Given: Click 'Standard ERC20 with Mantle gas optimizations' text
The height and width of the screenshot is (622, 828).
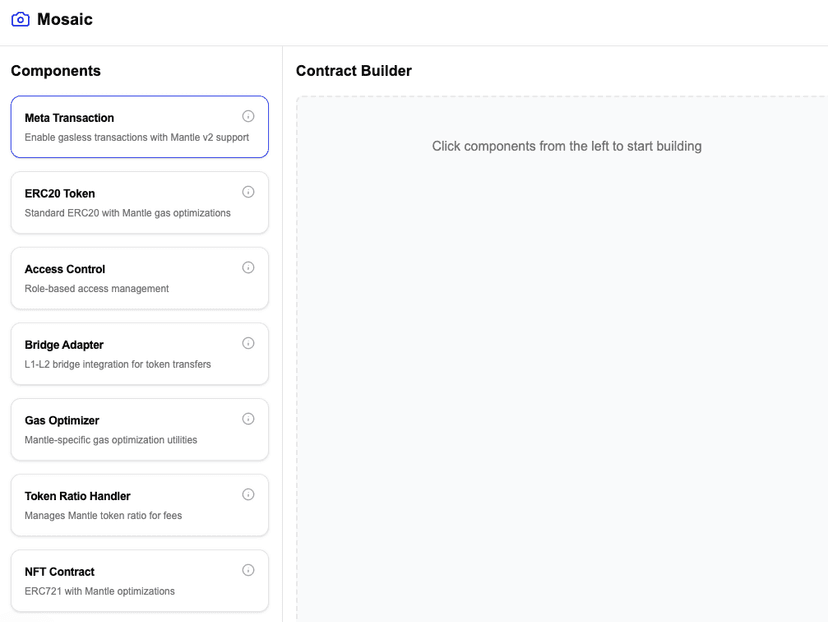Looking at the screenshot, I should tap(128, 213).
